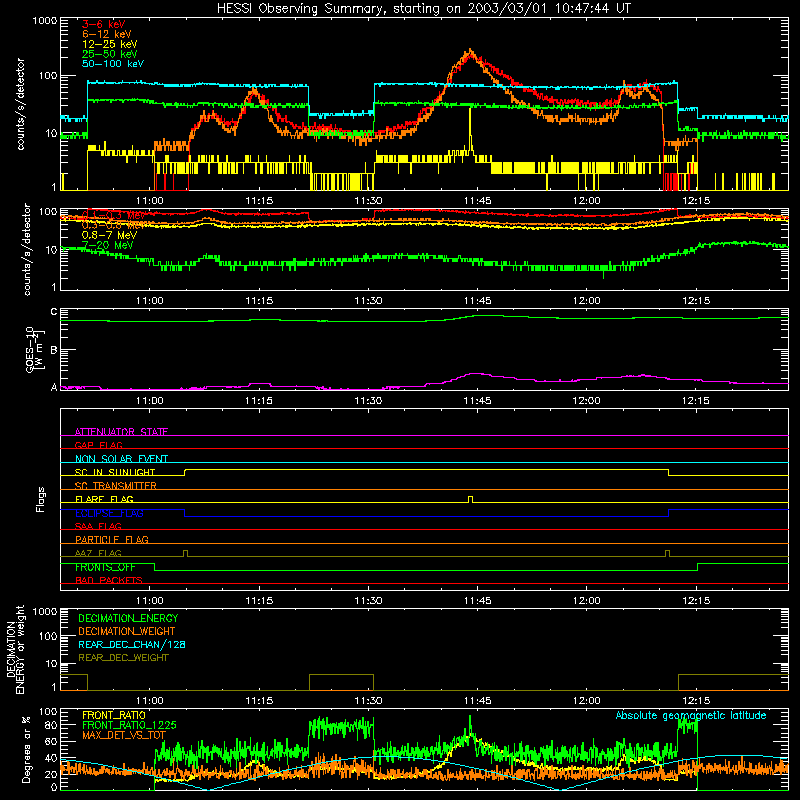800x800 pixels.
Task: Click the REAR_DEC_WEIGHT legend label
Action: point(123,658)
